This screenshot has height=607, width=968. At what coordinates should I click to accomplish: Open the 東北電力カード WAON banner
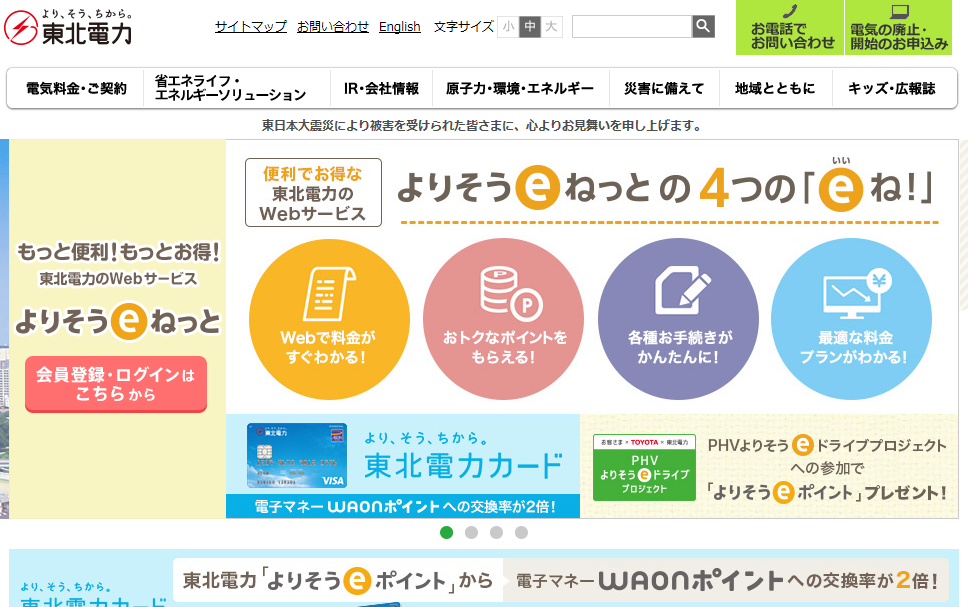tap(403, 466)
